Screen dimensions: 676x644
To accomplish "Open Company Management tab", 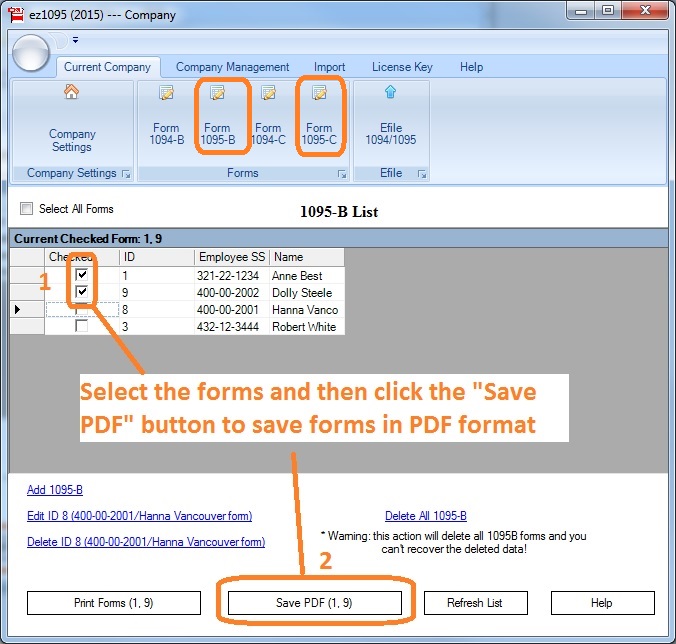I will (x=232, y=67).
